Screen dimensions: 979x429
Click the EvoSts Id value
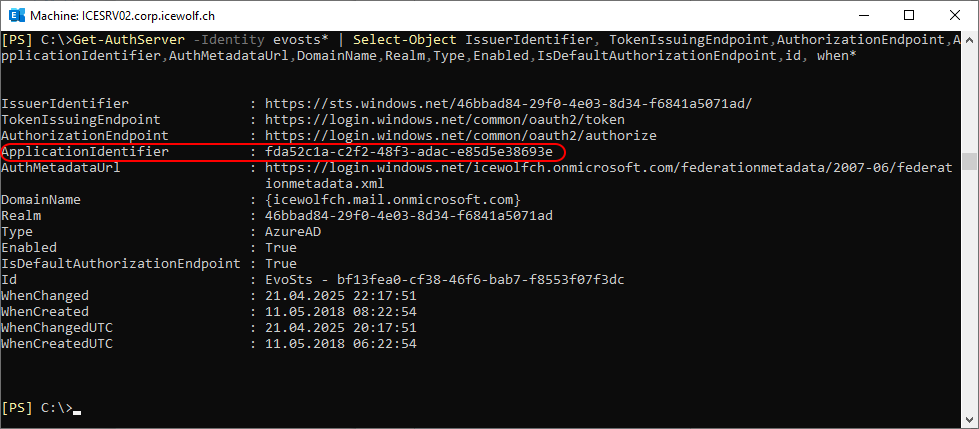coord(445,280)
